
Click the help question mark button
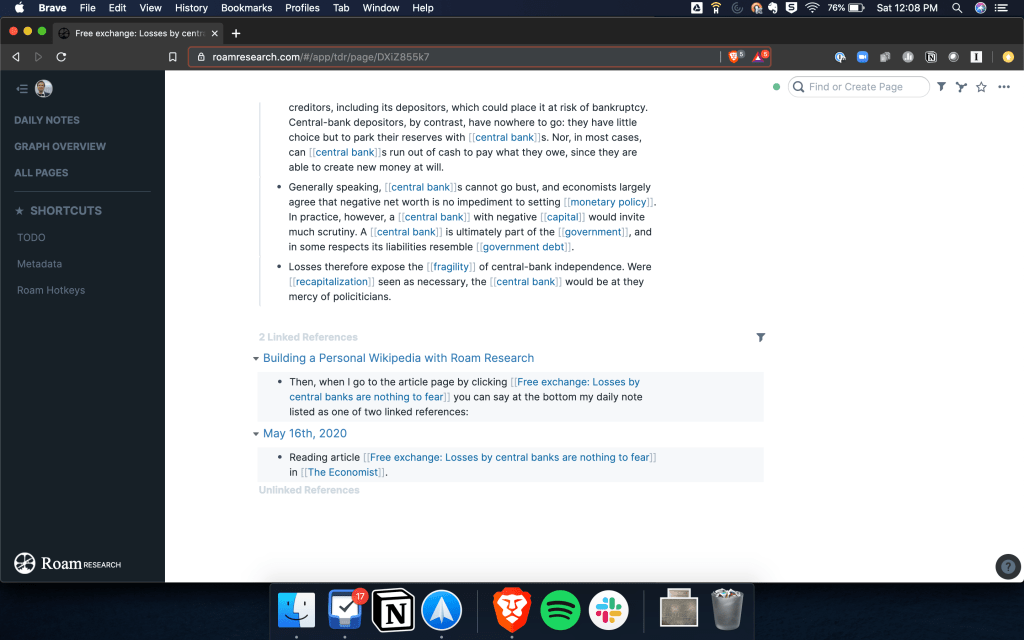pyautogui.click(x=1008, y=566)
